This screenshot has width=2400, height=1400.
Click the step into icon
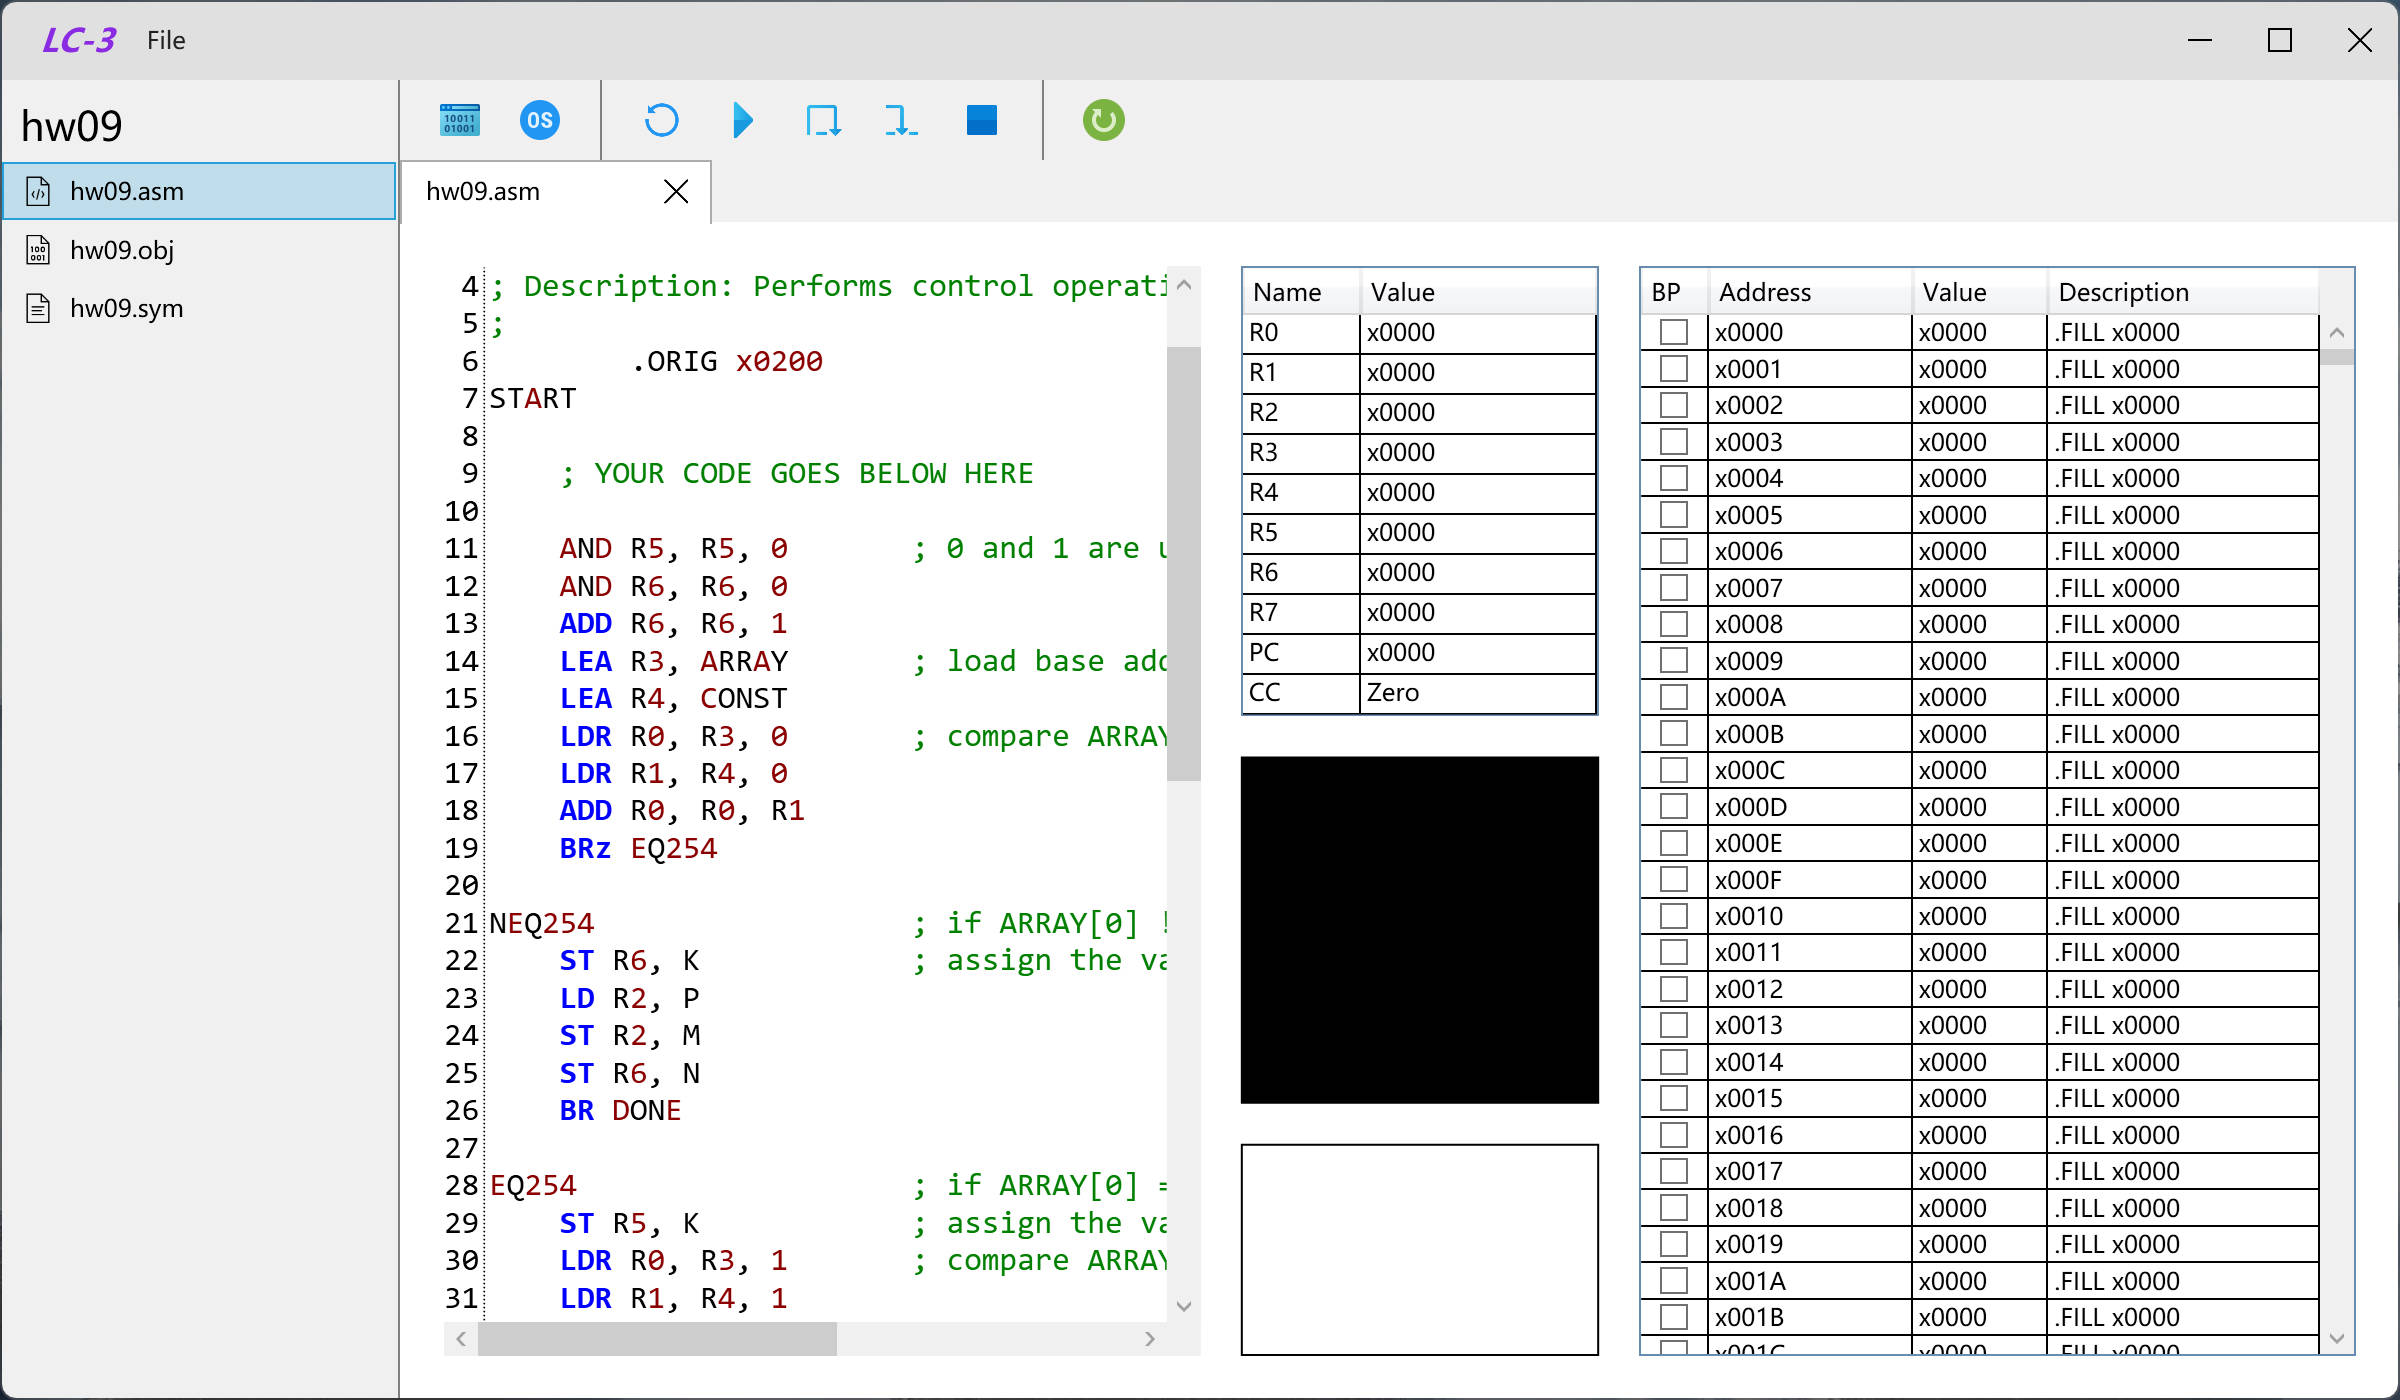(x=900, y=120)
